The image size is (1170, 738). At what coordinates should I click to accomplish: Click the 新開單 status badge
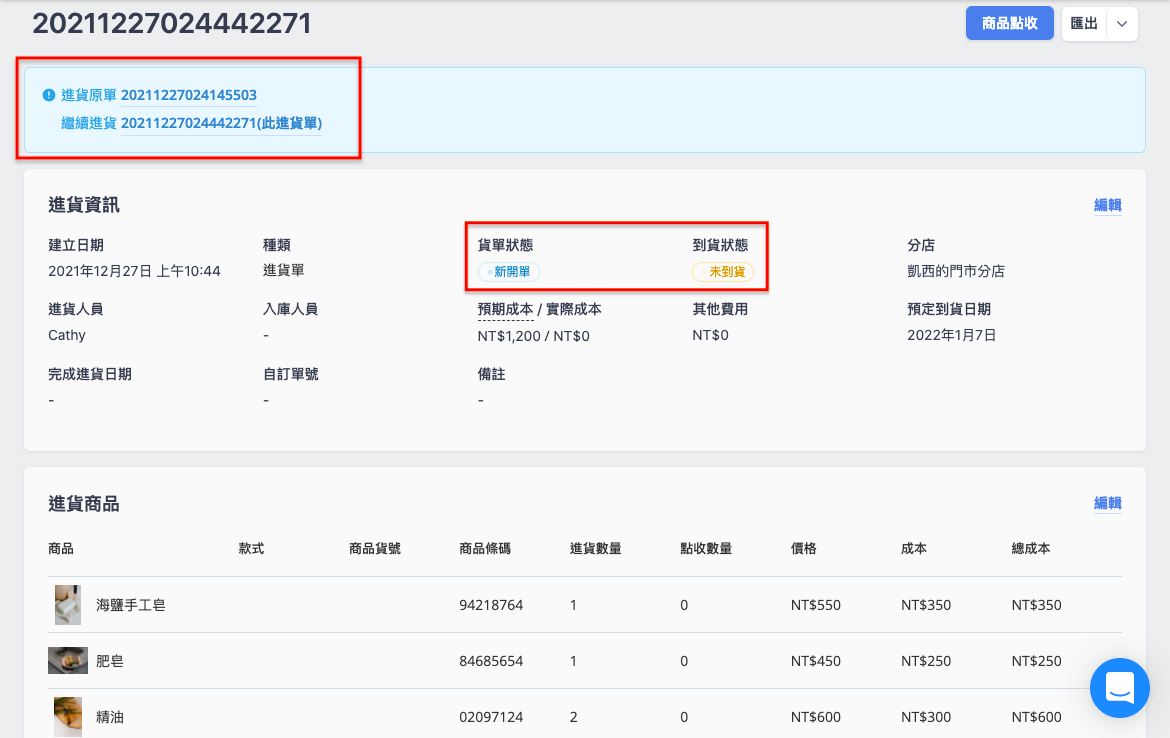pos(509,272)
